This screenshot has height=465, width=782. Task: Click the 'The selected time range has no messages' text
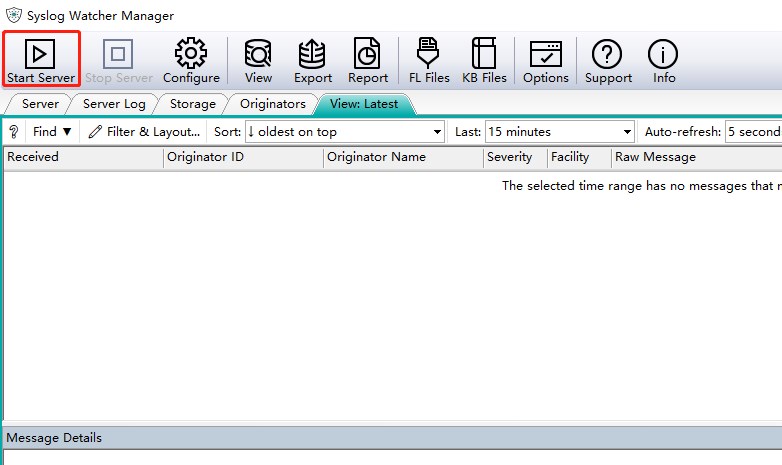[x=642, y=186]
